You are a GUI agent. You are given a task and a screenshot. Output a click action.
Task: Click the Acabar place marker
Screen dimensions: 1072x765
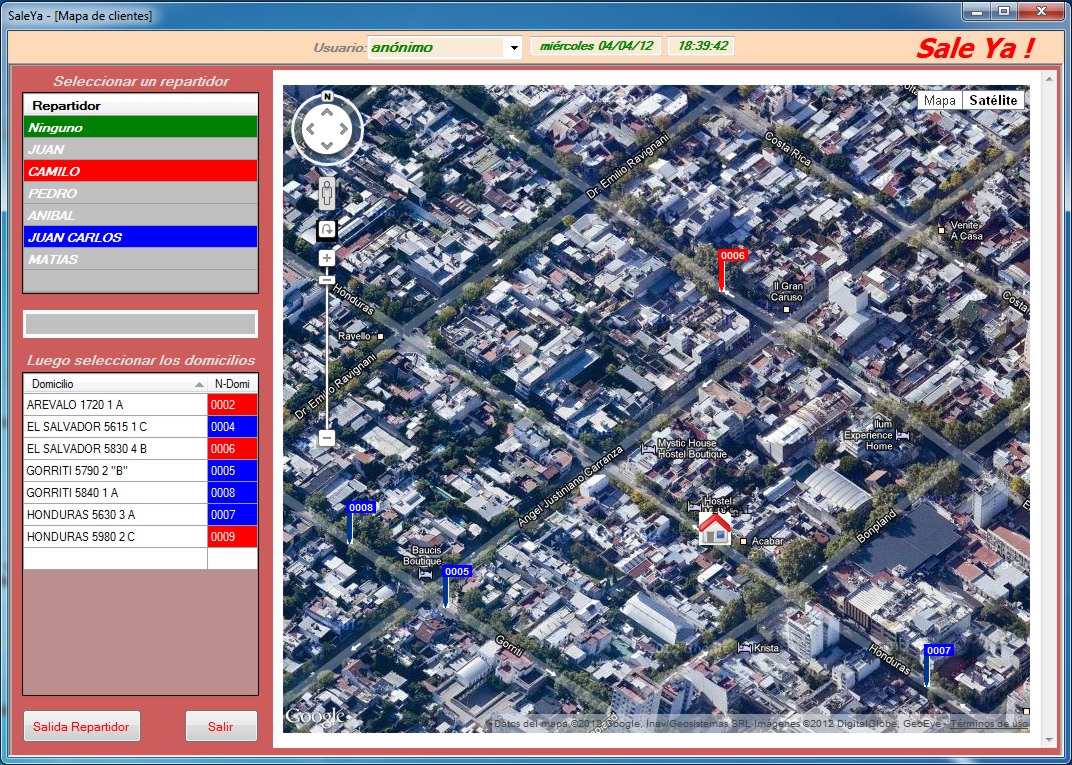pos(744,541)
